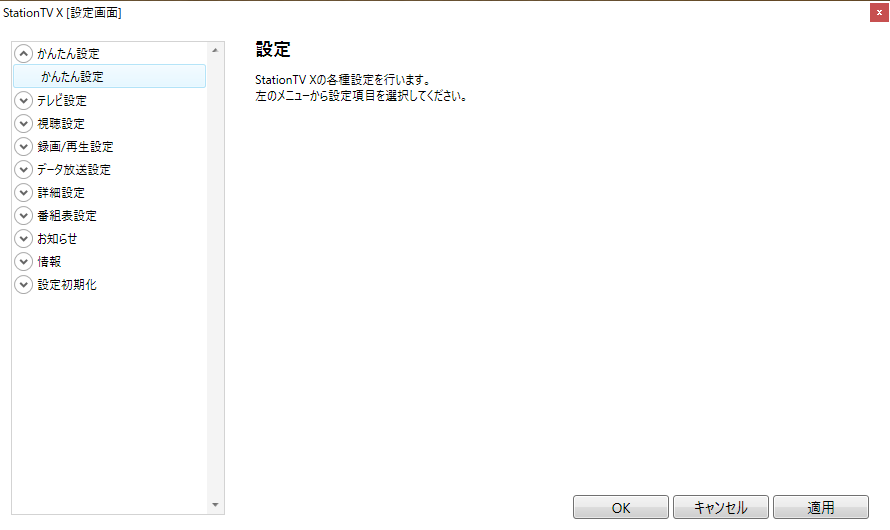
Task: Open the 視聴設定 menu label
Action: pyautogui.click(x=61, y=123)
